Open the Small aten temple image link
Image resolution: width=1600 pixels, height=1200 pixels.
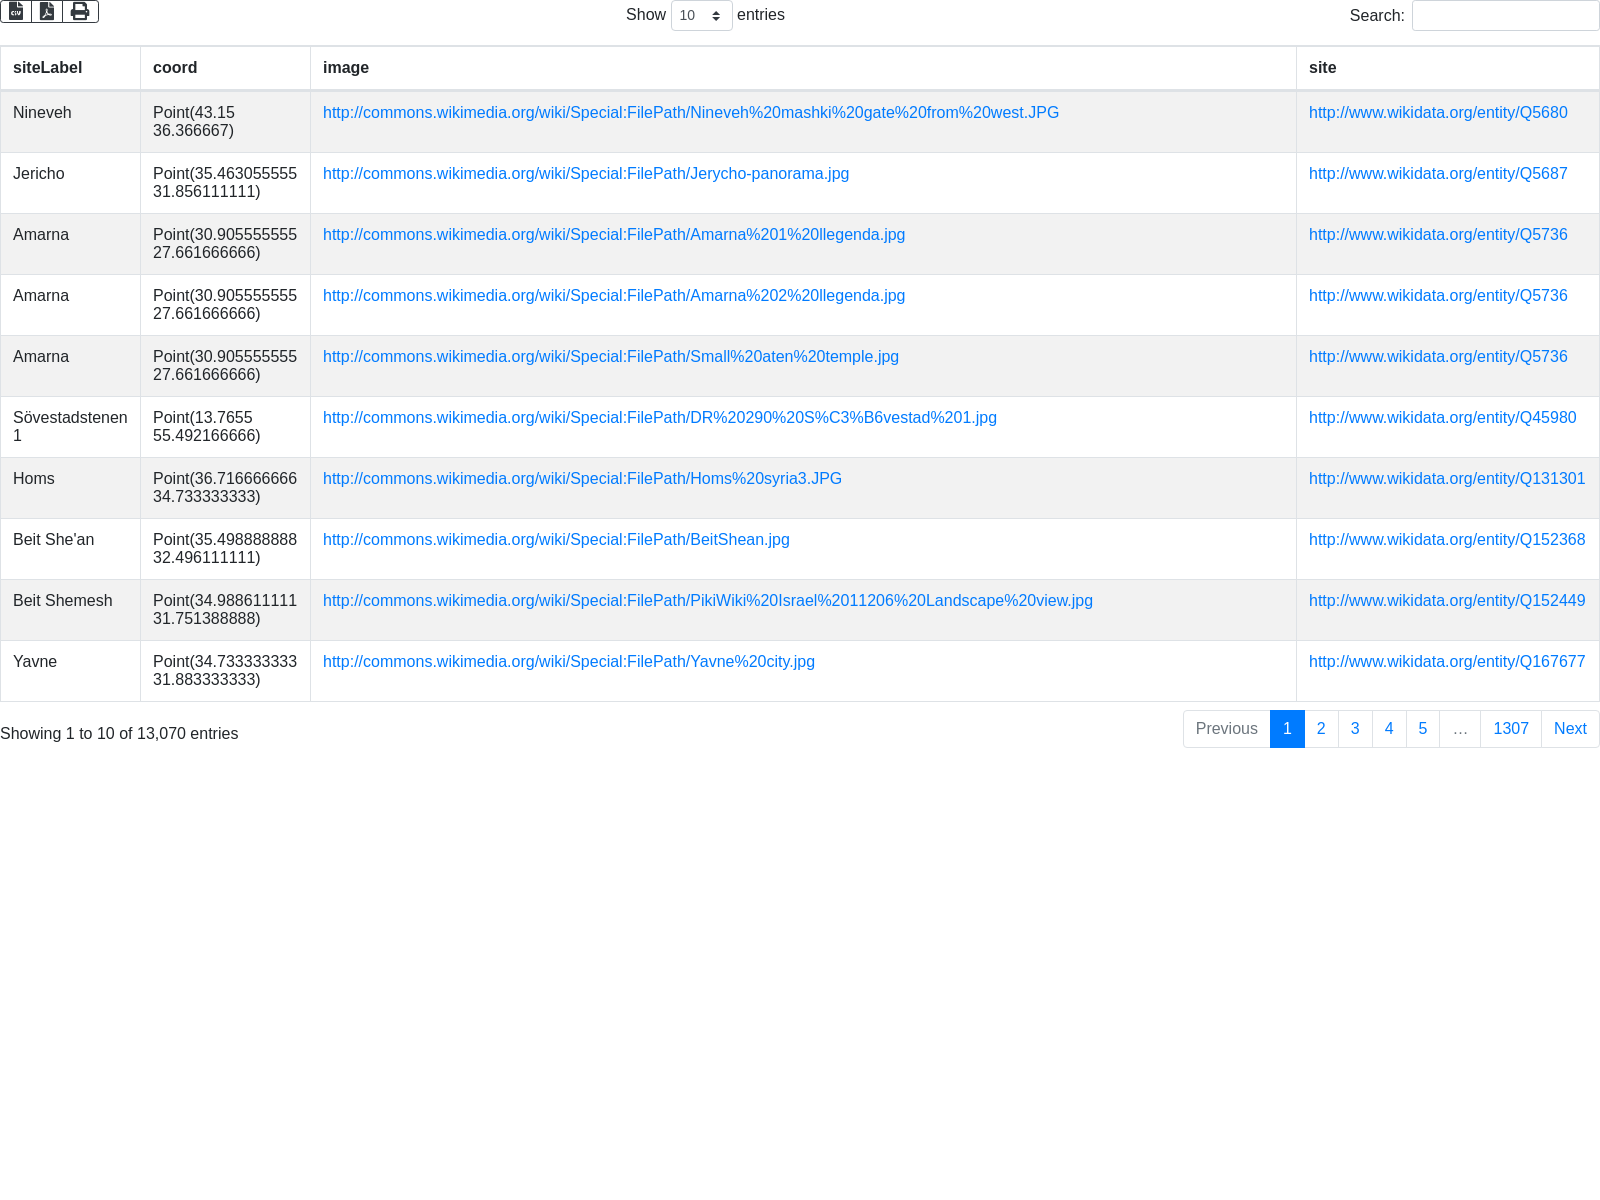pos(610,357)
